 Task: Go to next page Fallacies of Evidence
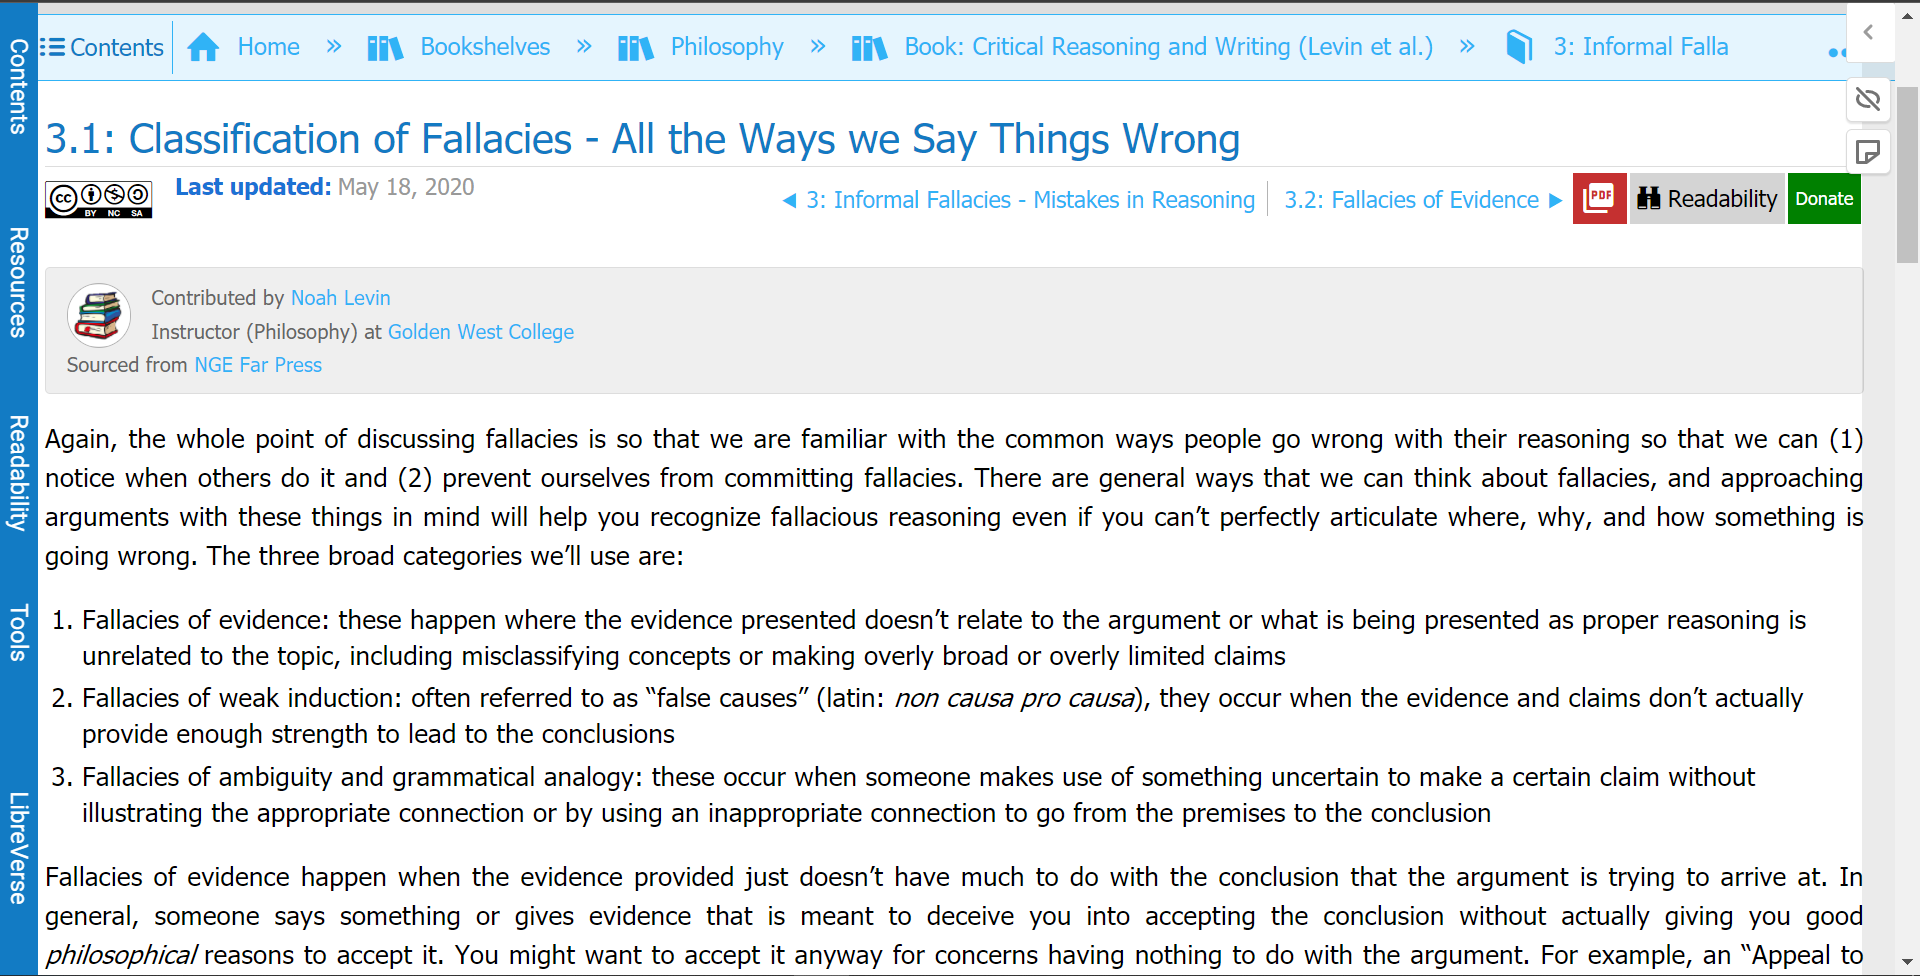tap(1422, 200)
